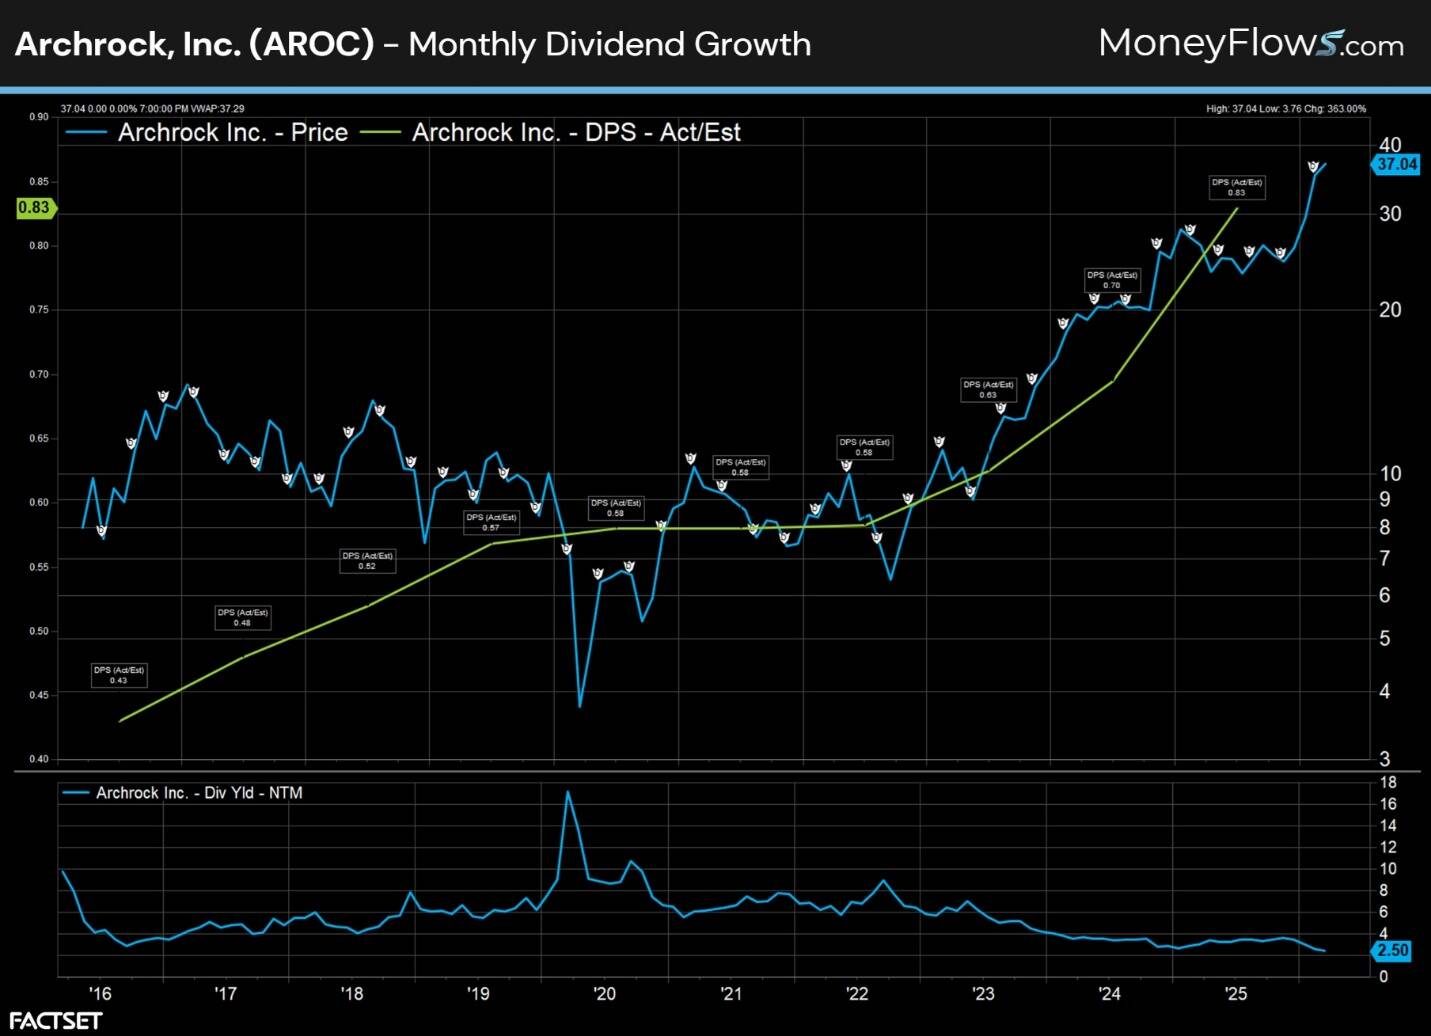The width and height of the screenshot is (1431, 1036).
Task: Select the last dividend marker beside the 37.04 tag
Action: (x=1313, y=167)
